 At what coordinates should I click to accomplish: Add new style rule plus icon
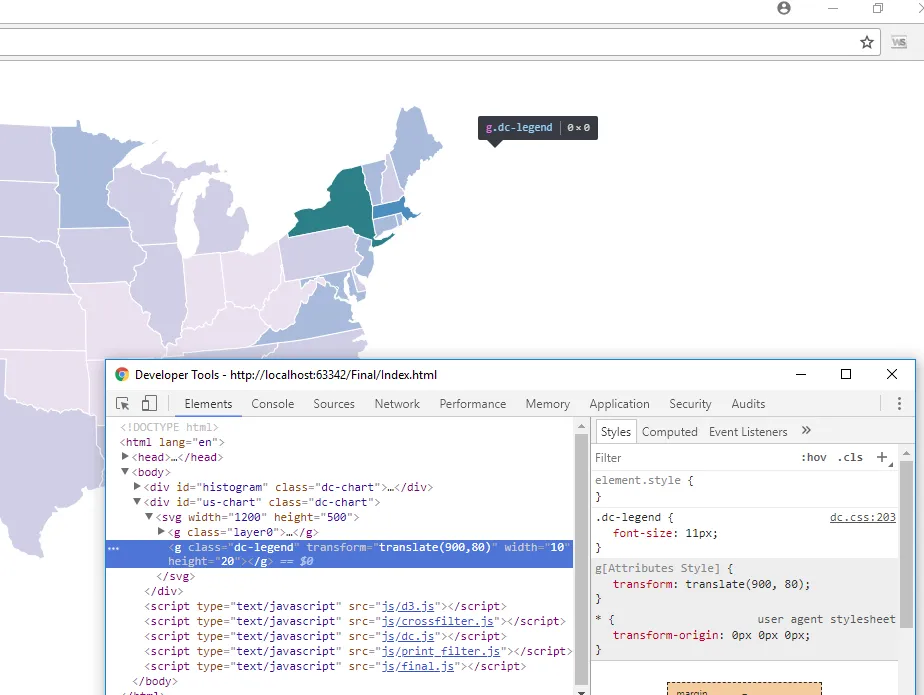tap(882, 457)
